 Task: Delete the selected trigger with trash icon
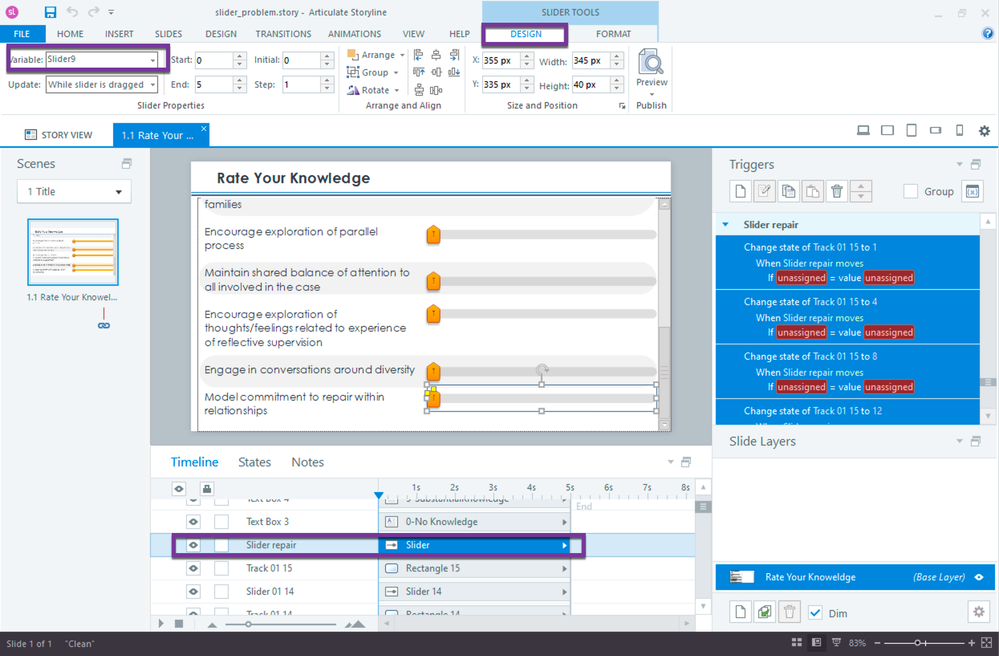coord(837,191)
